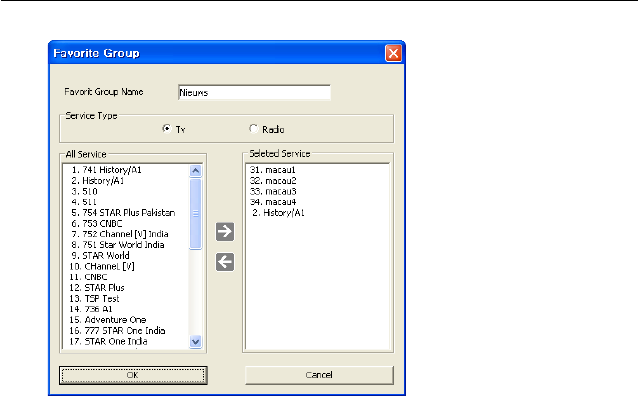
Task: Click the left arrow to remove service
Action: click(225, 262)
